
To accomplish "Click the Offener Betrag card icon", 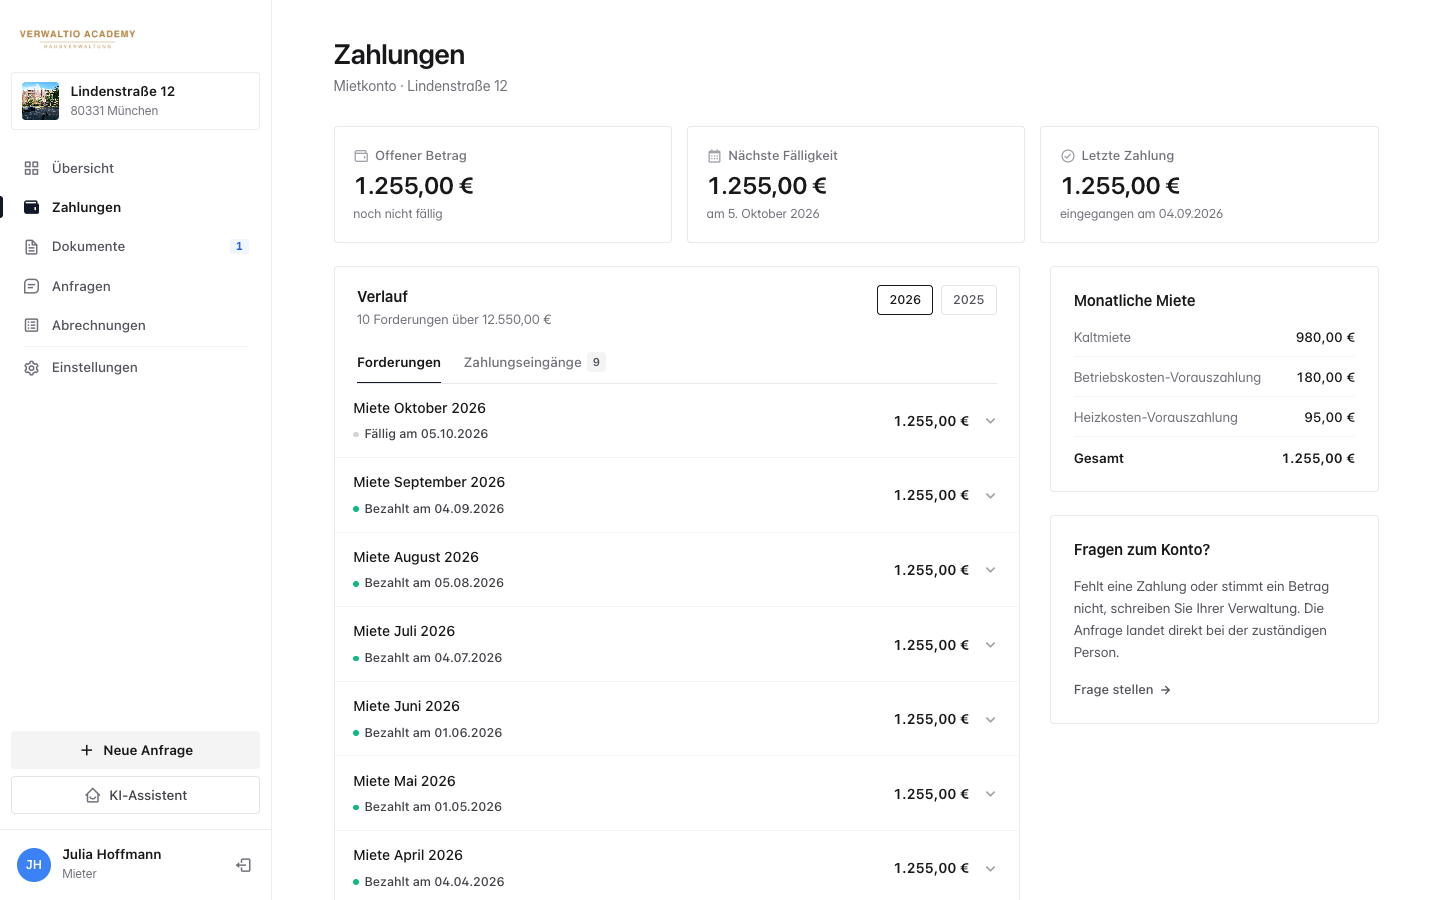I will coord(361,156).
